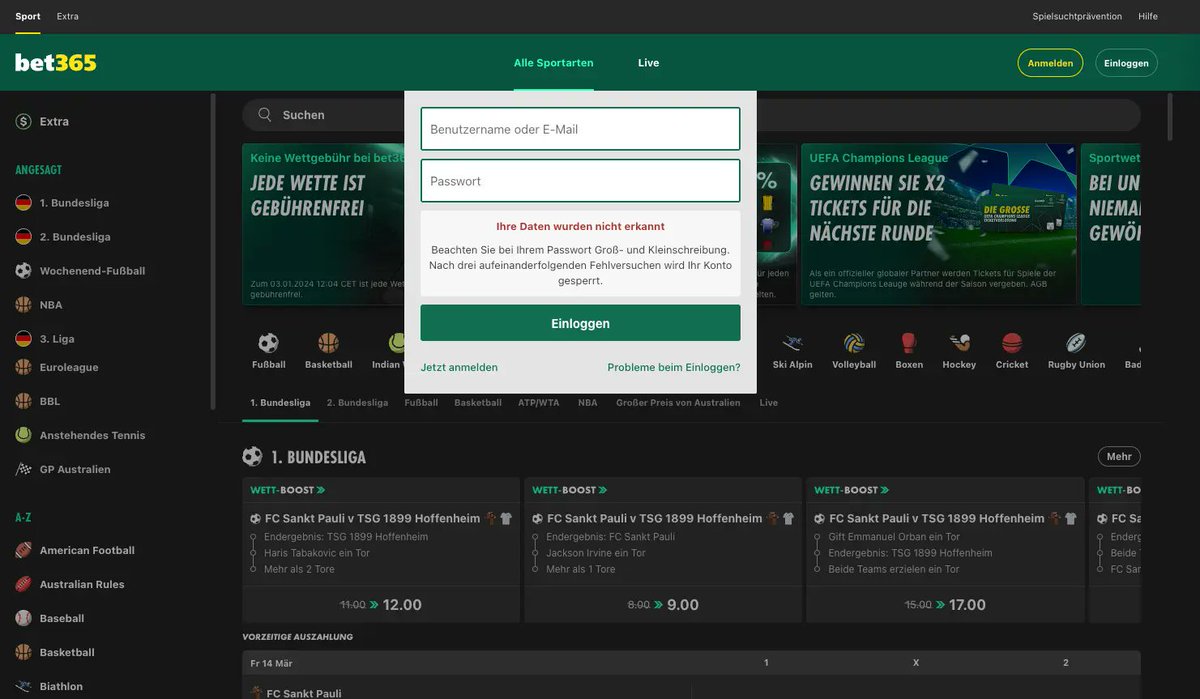Click Basketball icon in A-Z sidebar list
Viewport: 1200px width, 699px height.
coord(23,652)
